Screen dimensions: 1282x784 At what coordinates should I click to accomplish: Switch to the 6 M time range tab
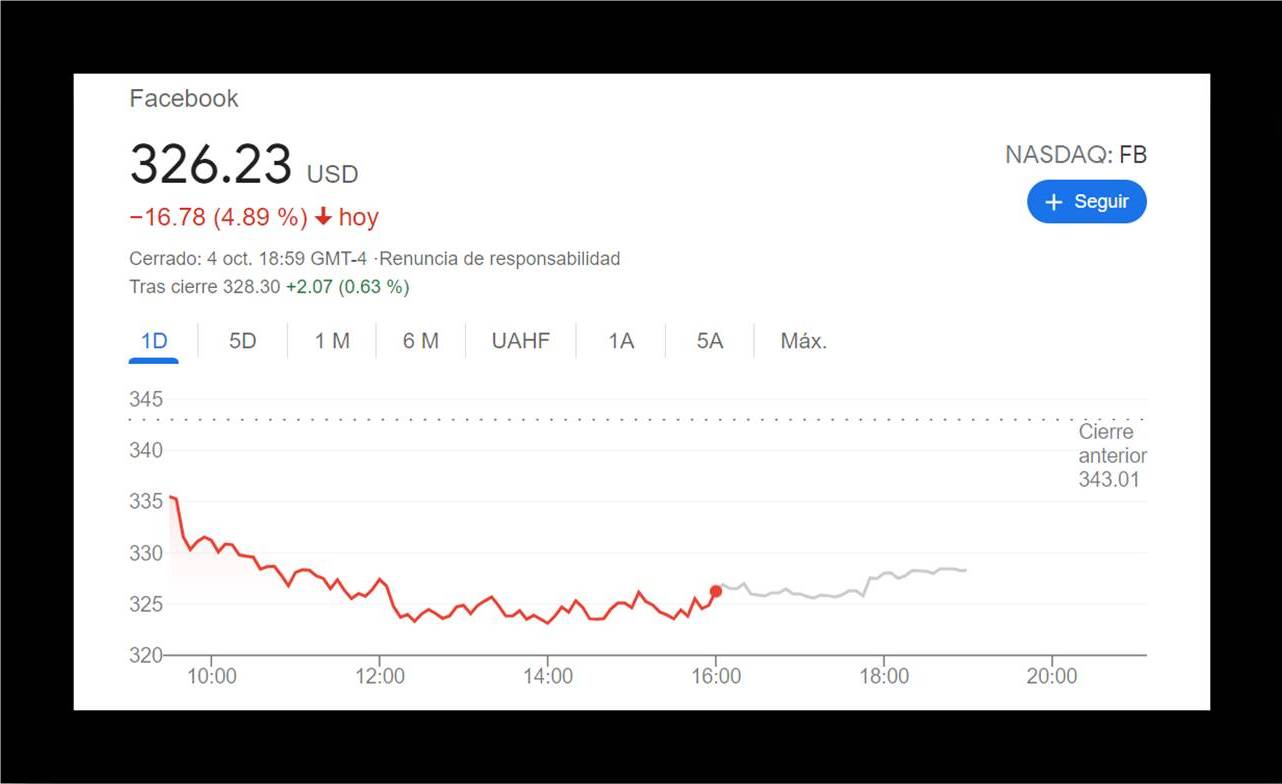pyautogui.click(x=421, y=341)
